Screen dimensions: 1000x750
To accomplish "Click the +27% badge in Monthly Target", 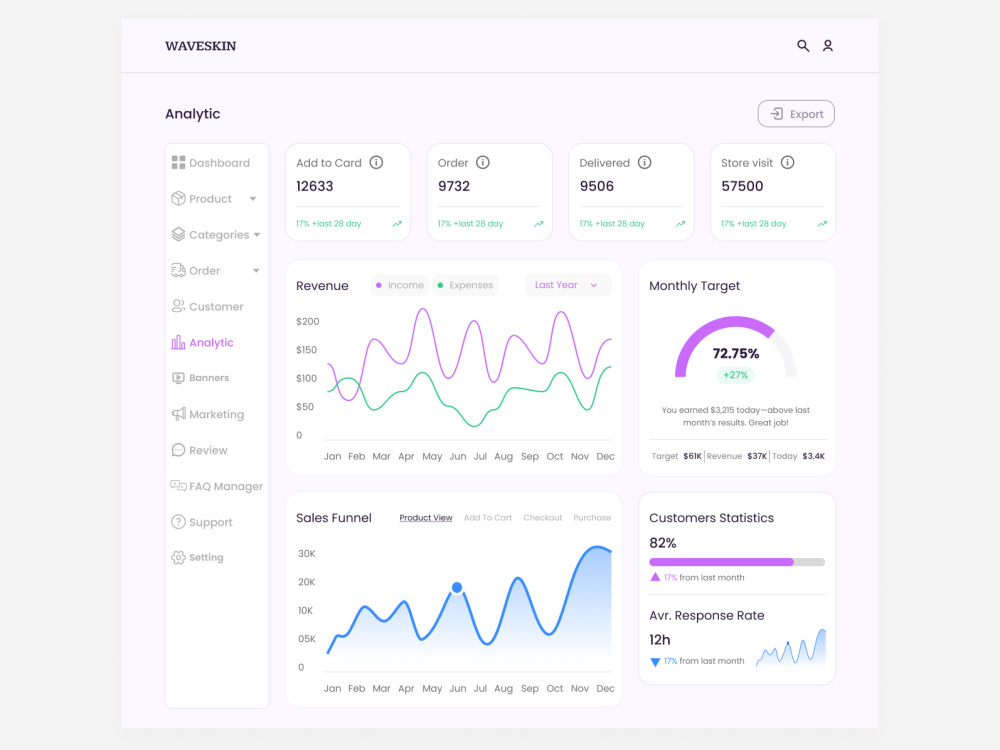I will pos(735,375).
